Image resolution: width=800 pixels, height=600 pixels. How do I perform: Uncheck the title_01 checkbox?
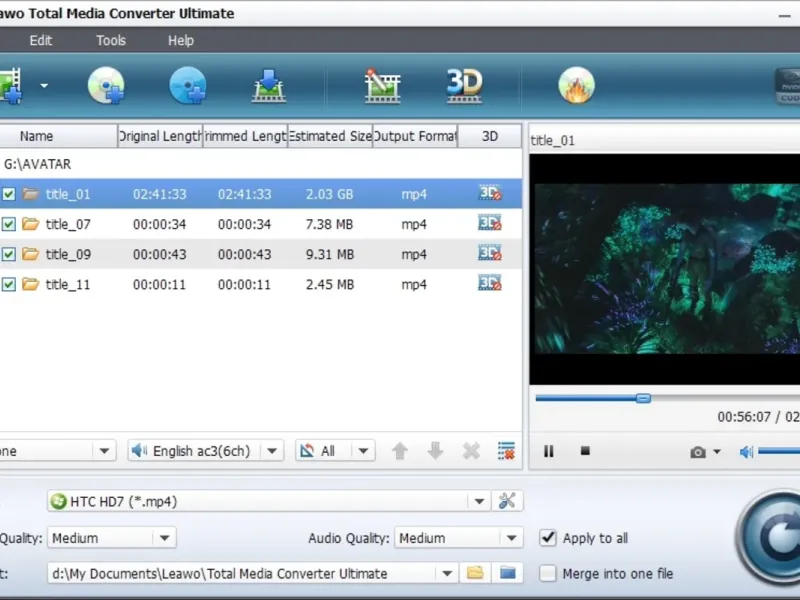[x=9, y=194]
